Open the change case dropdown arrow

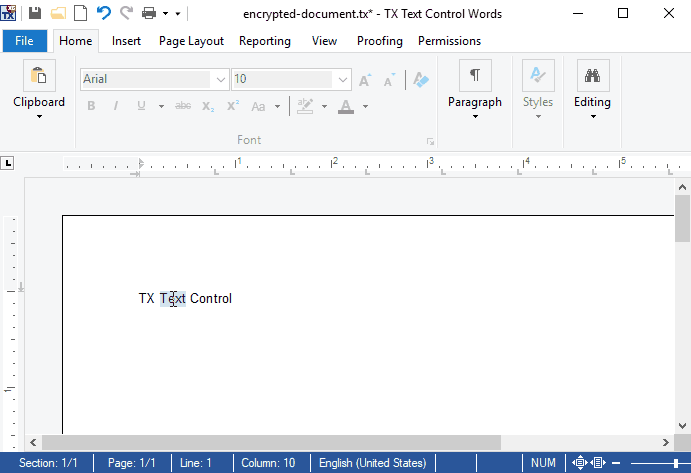(x=277, y=106)
